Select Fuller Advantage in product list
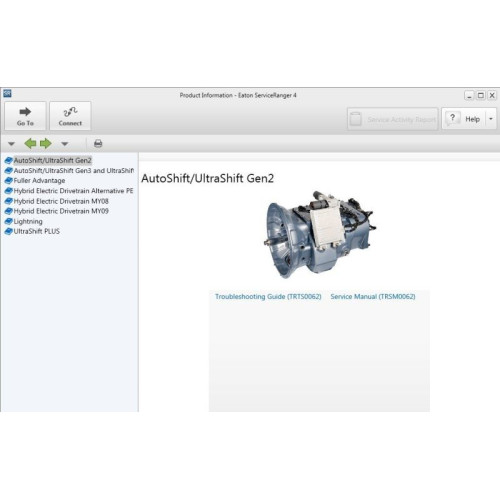 [x=39, y=181]
